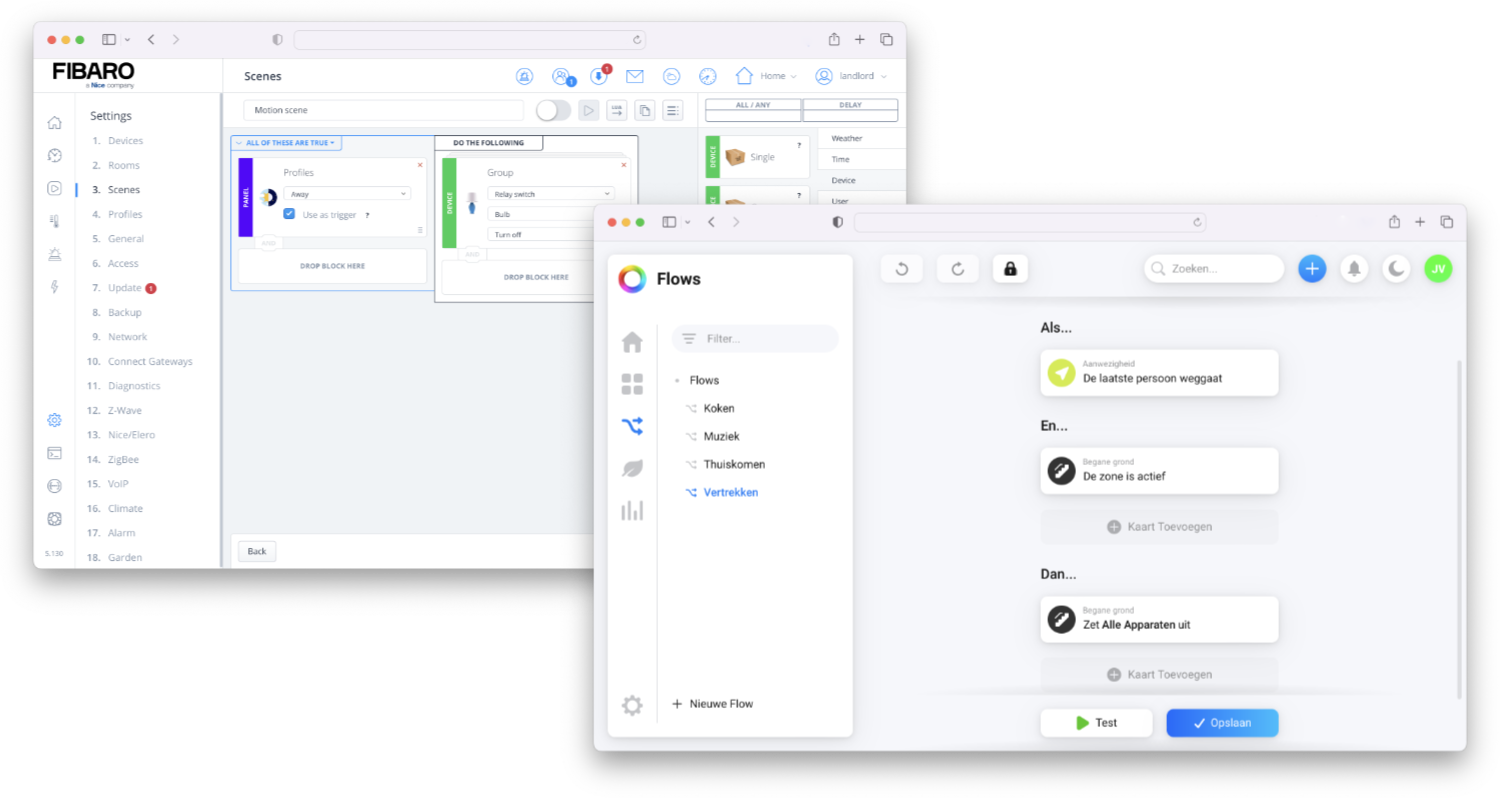Open the De laatste persoon weggaat card
1500x798 pixels.
point(1159,373)
